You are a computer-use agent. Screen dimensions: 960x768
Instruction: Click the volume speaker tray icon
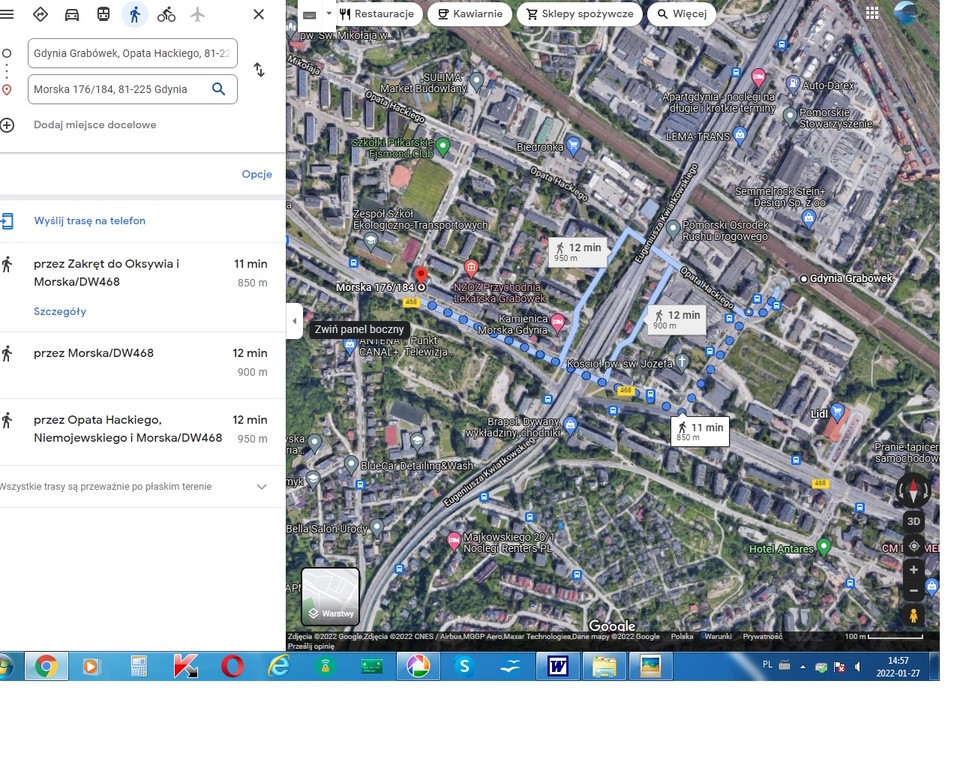pyautogui.click(x=858, y=667)
